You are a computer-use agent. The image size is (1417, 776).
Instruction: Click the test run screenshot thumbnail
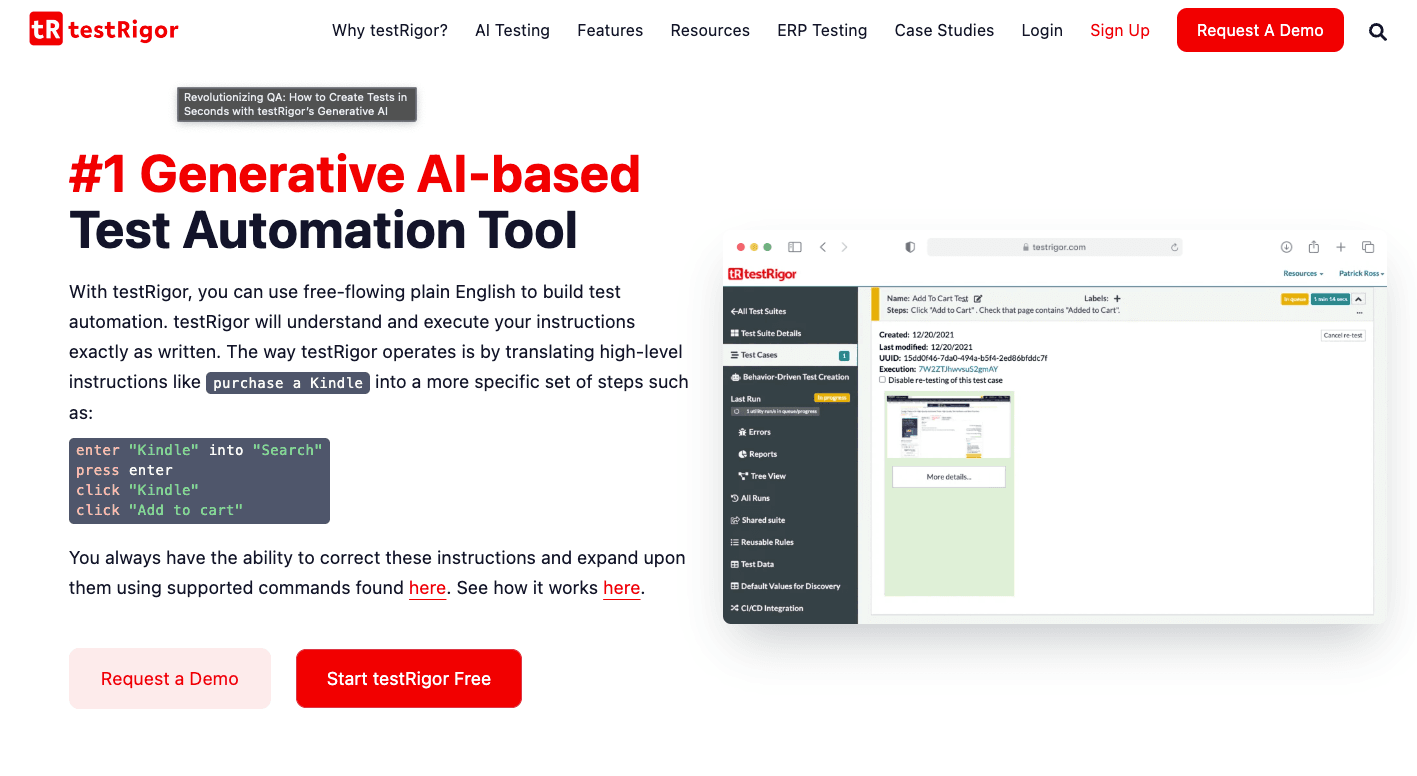click(948, 426)
